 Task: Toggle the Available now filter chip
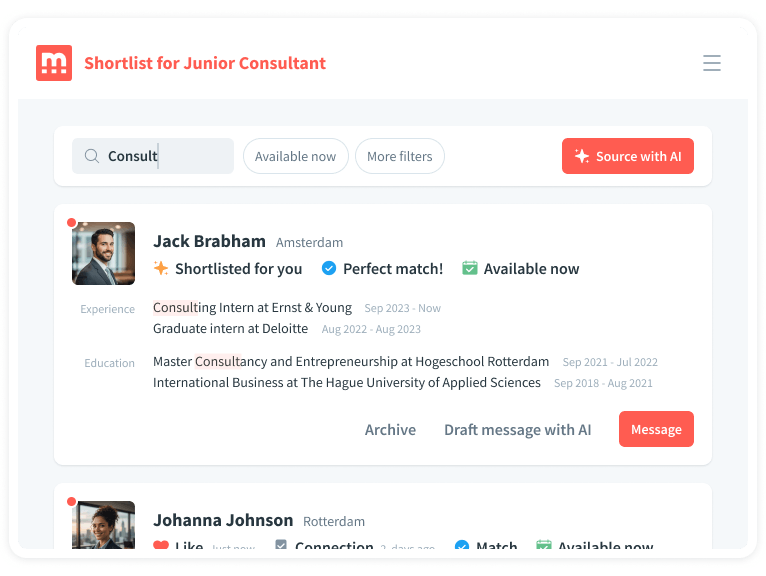click(295, 156)
